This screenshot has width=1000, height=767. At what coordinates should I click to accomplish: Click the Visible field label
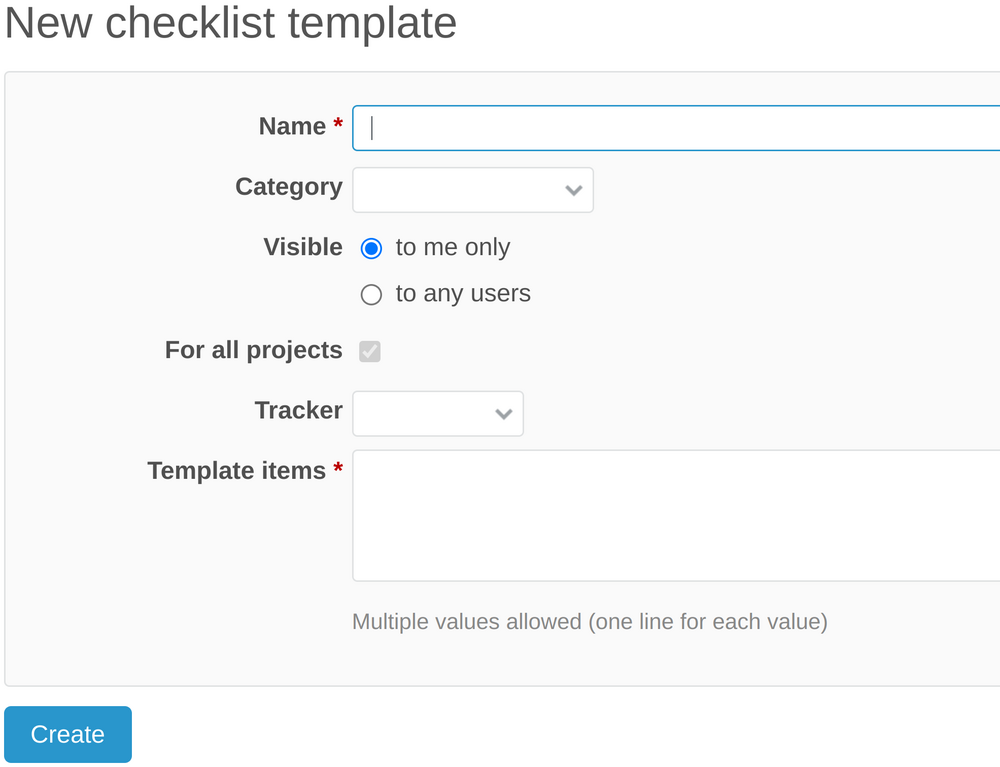(303, 247)
